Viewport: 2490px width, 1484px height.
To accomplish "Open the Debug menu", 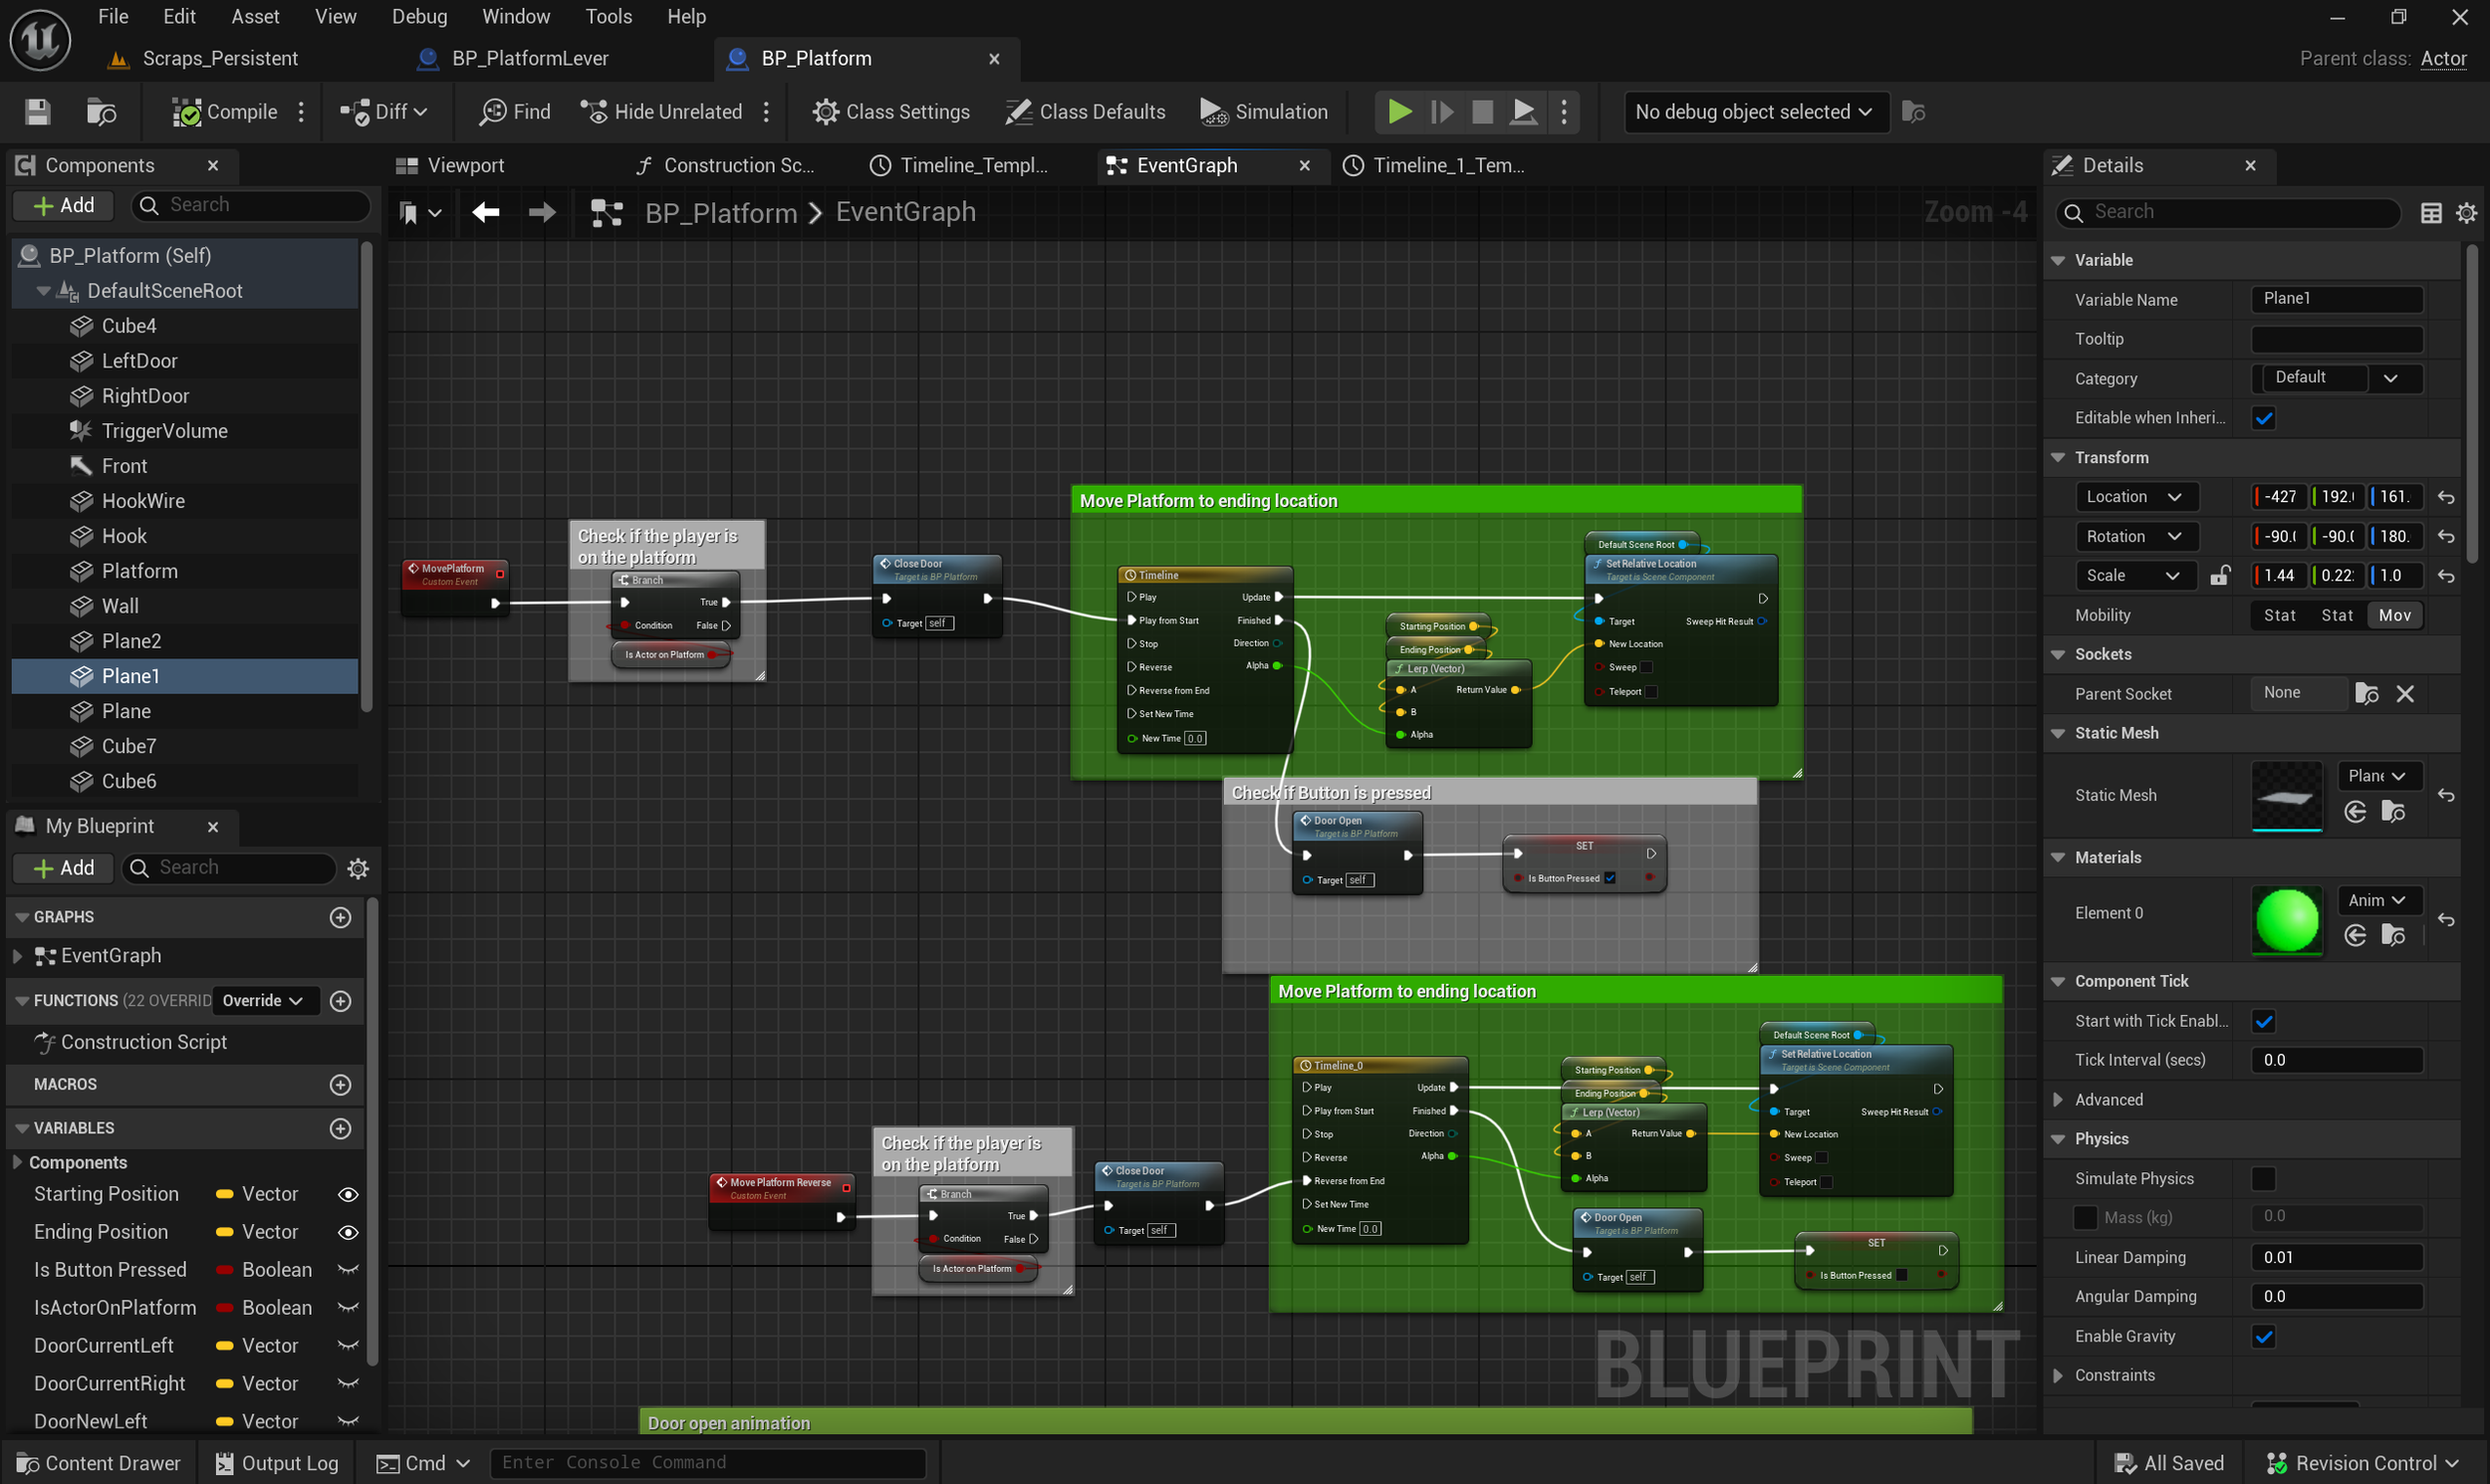I will coord(419,16).
